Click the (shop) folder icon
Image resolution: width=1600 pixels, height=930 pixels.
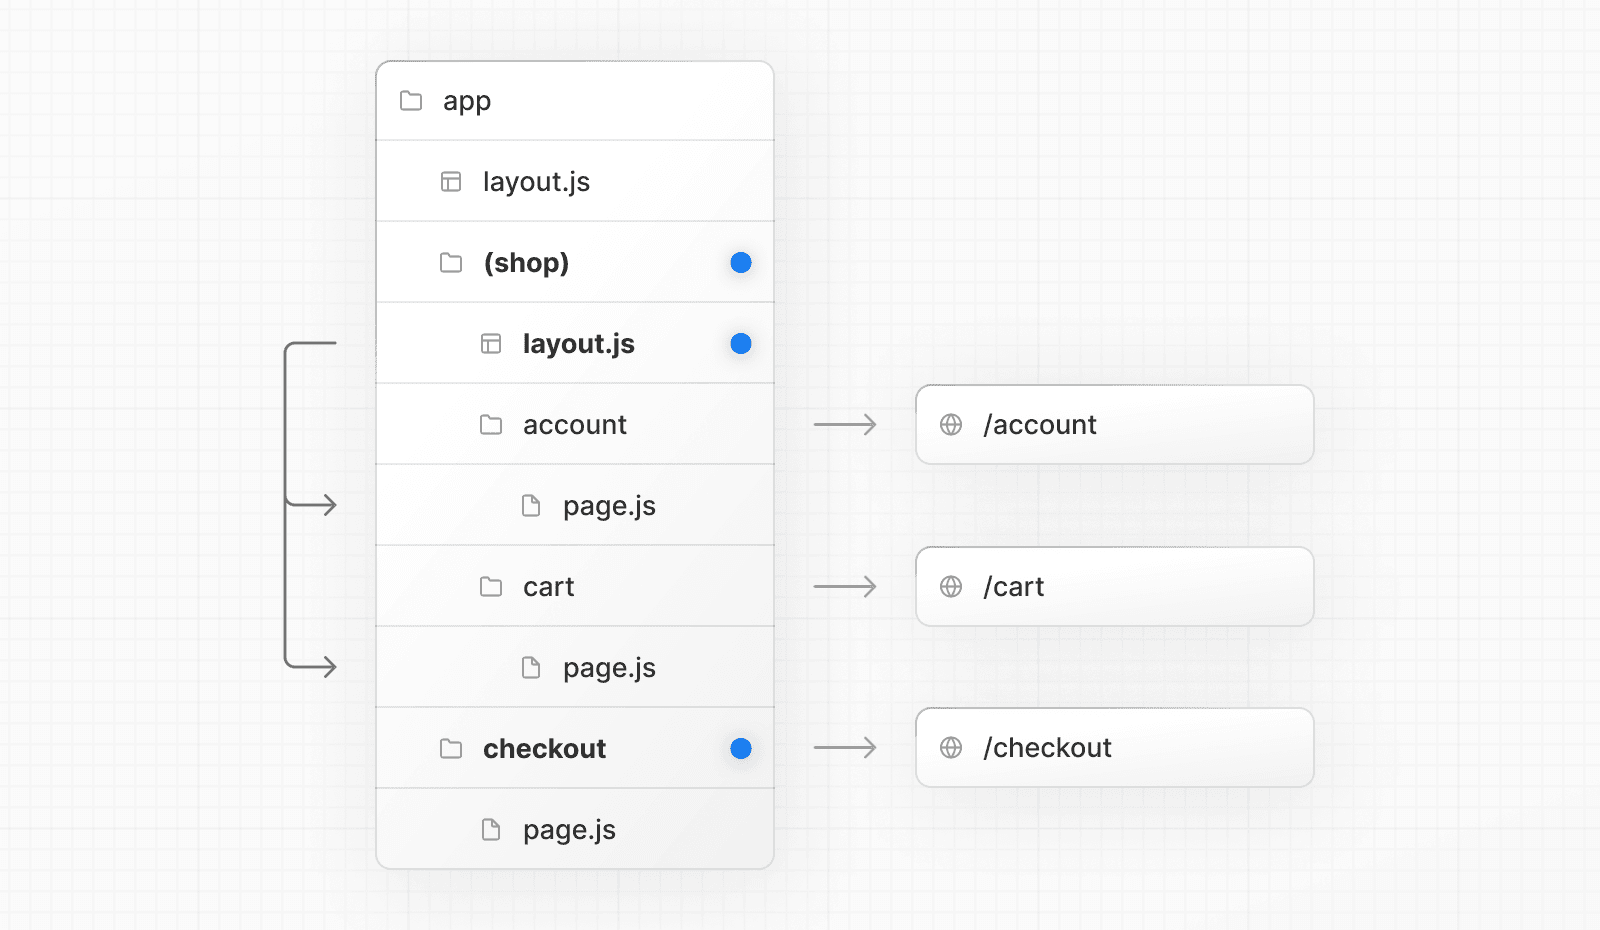coord(451,262)
